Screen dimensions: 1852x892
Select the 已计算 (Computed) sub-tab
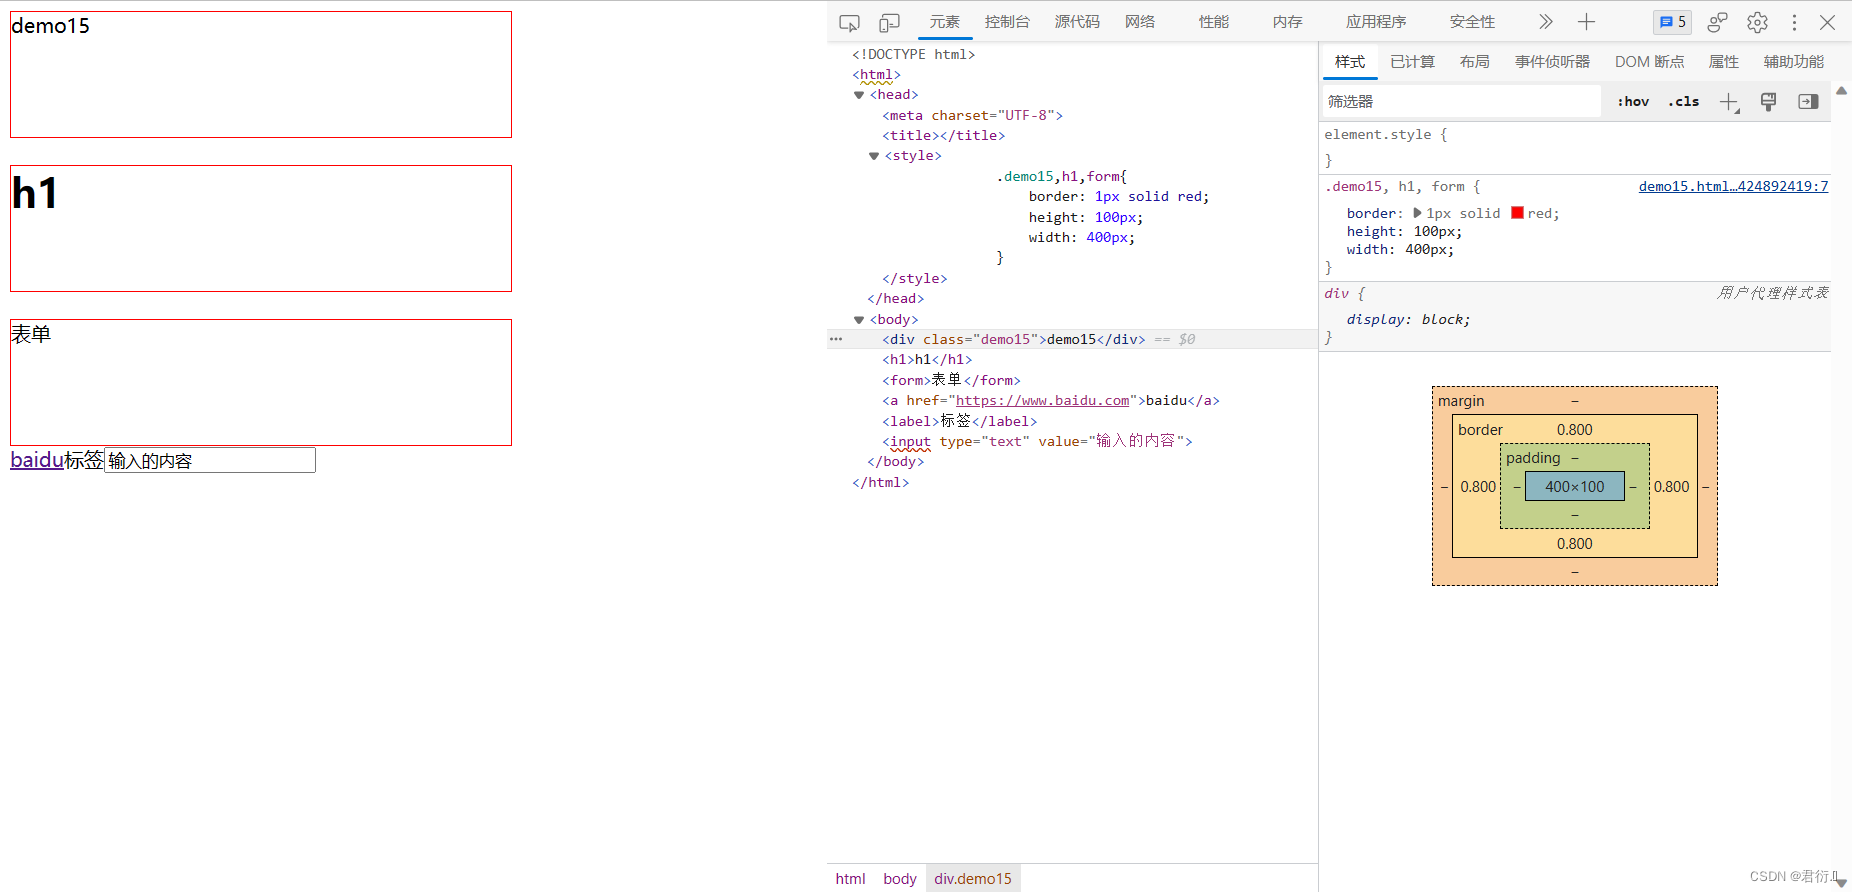point(1412,62)
